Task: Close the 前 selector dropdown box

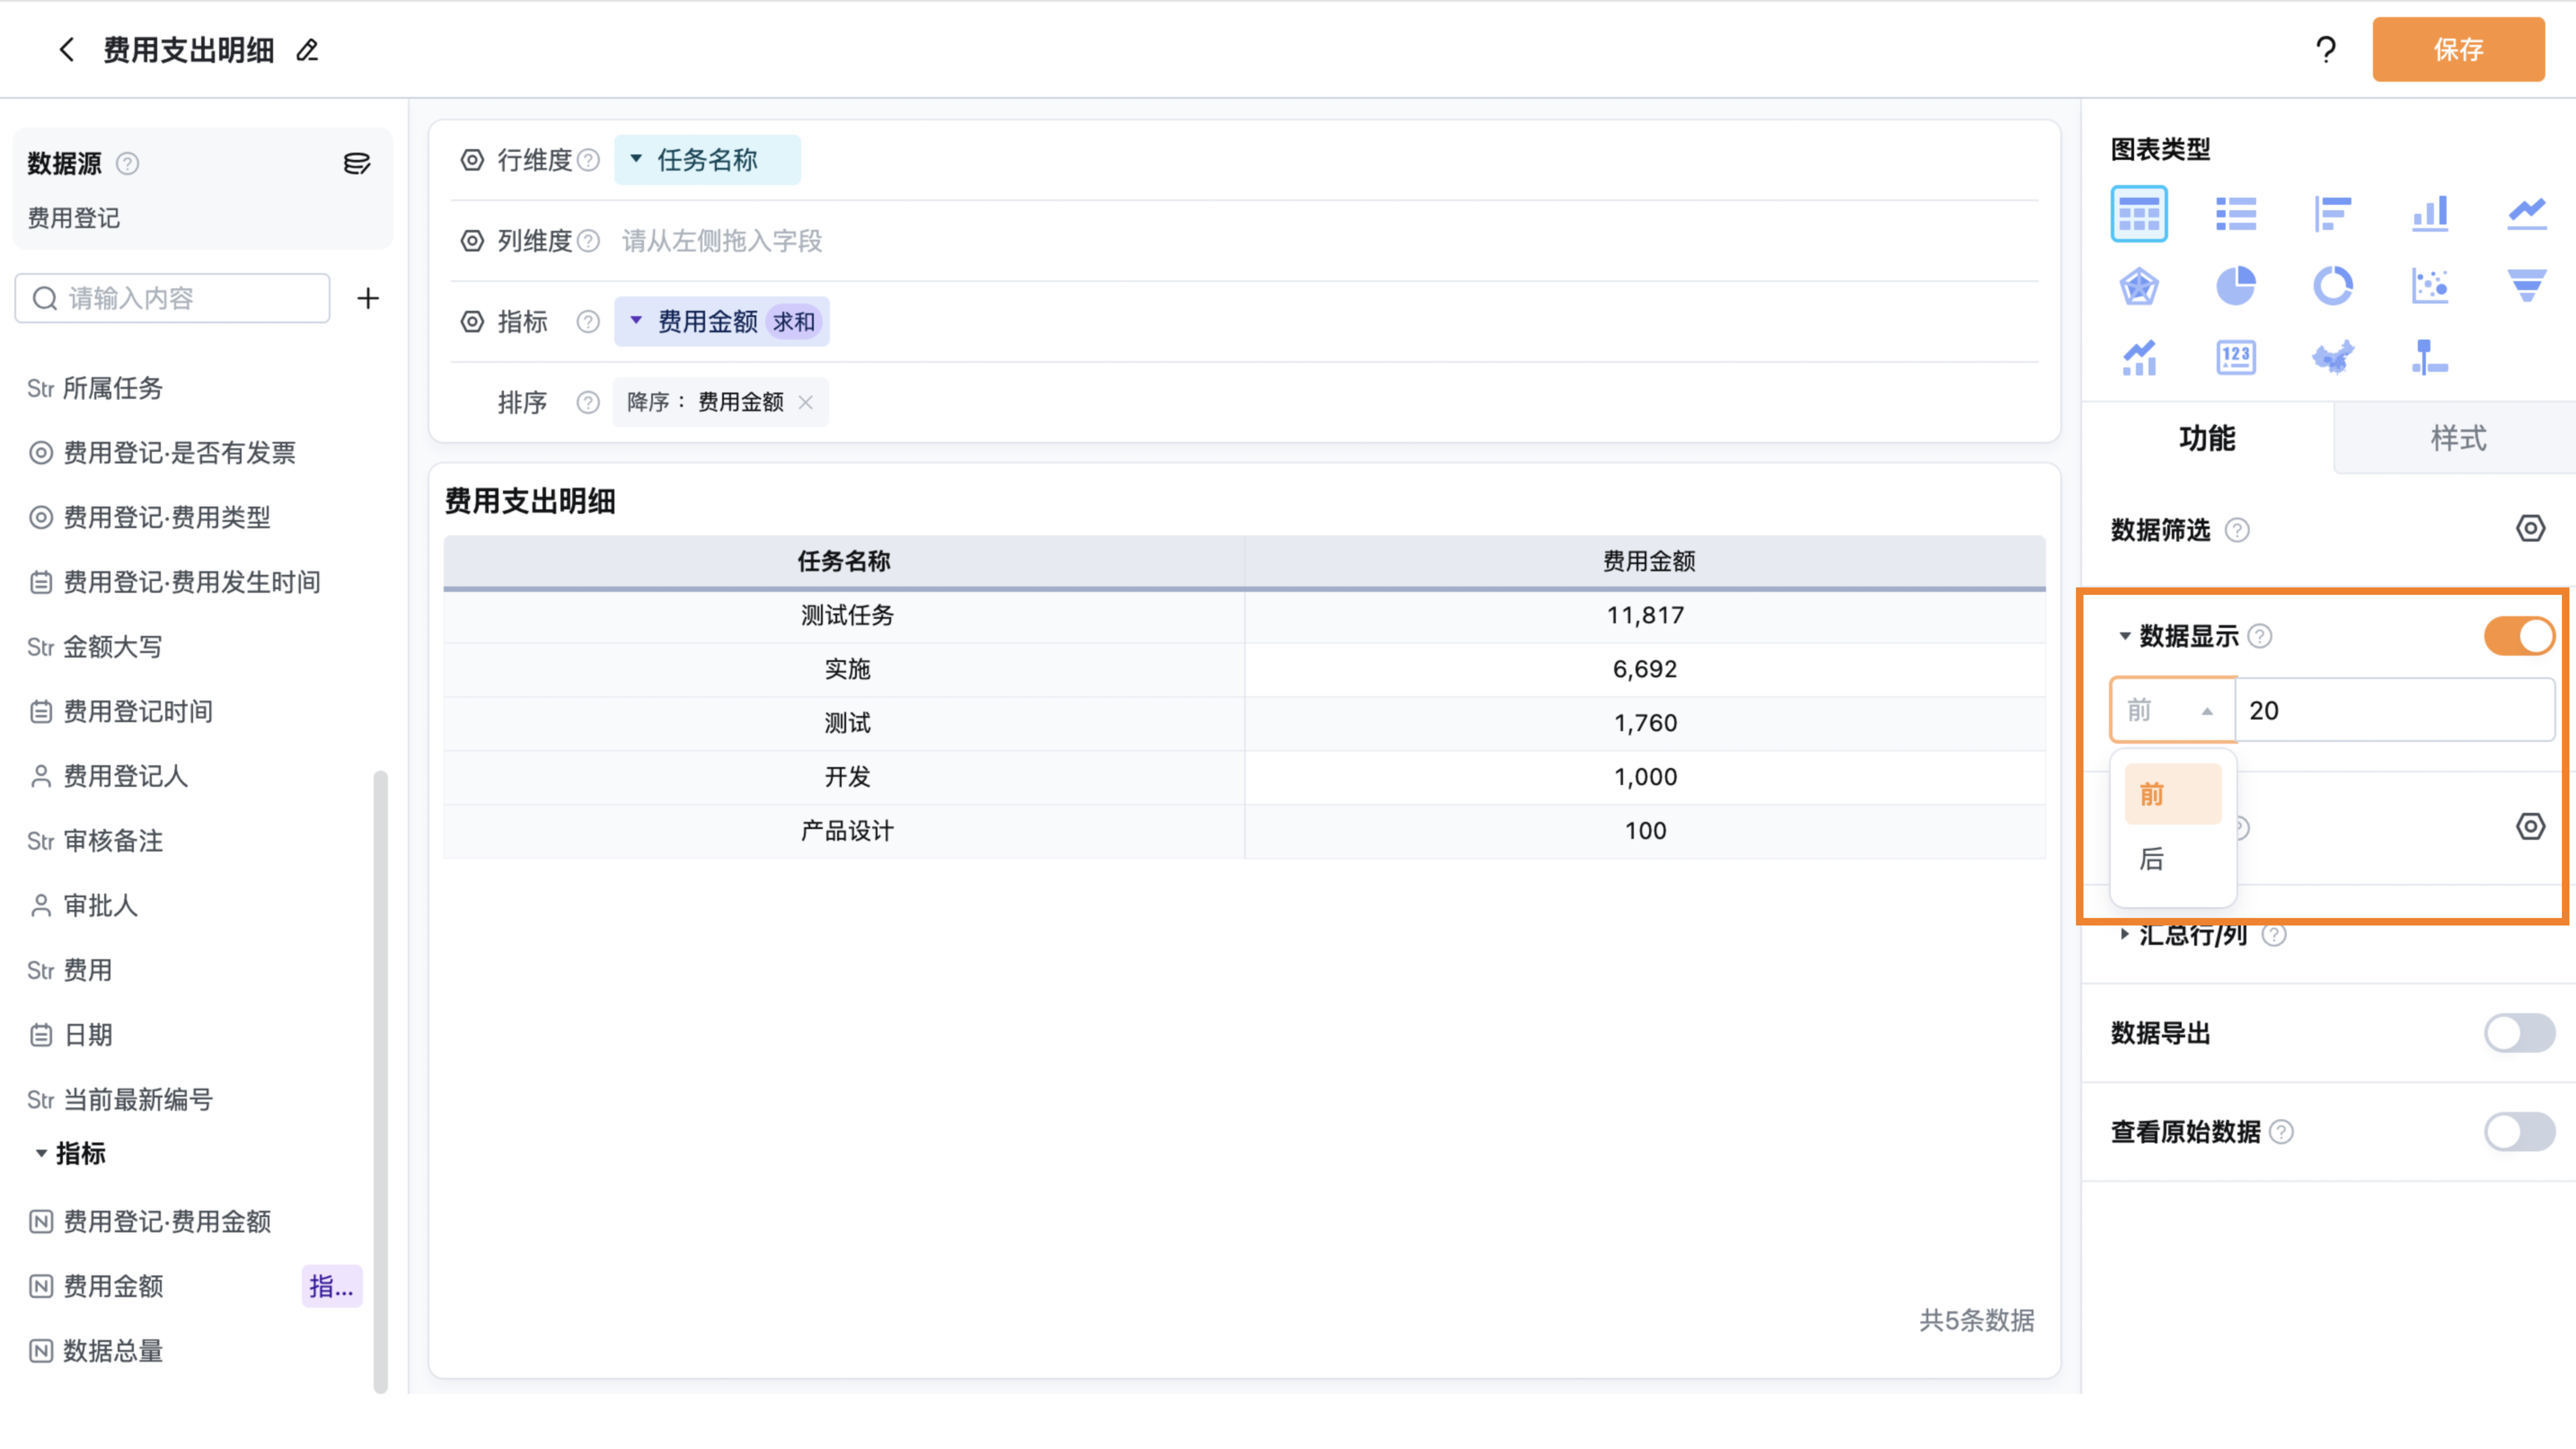Action: click(x=2173, y=710)
